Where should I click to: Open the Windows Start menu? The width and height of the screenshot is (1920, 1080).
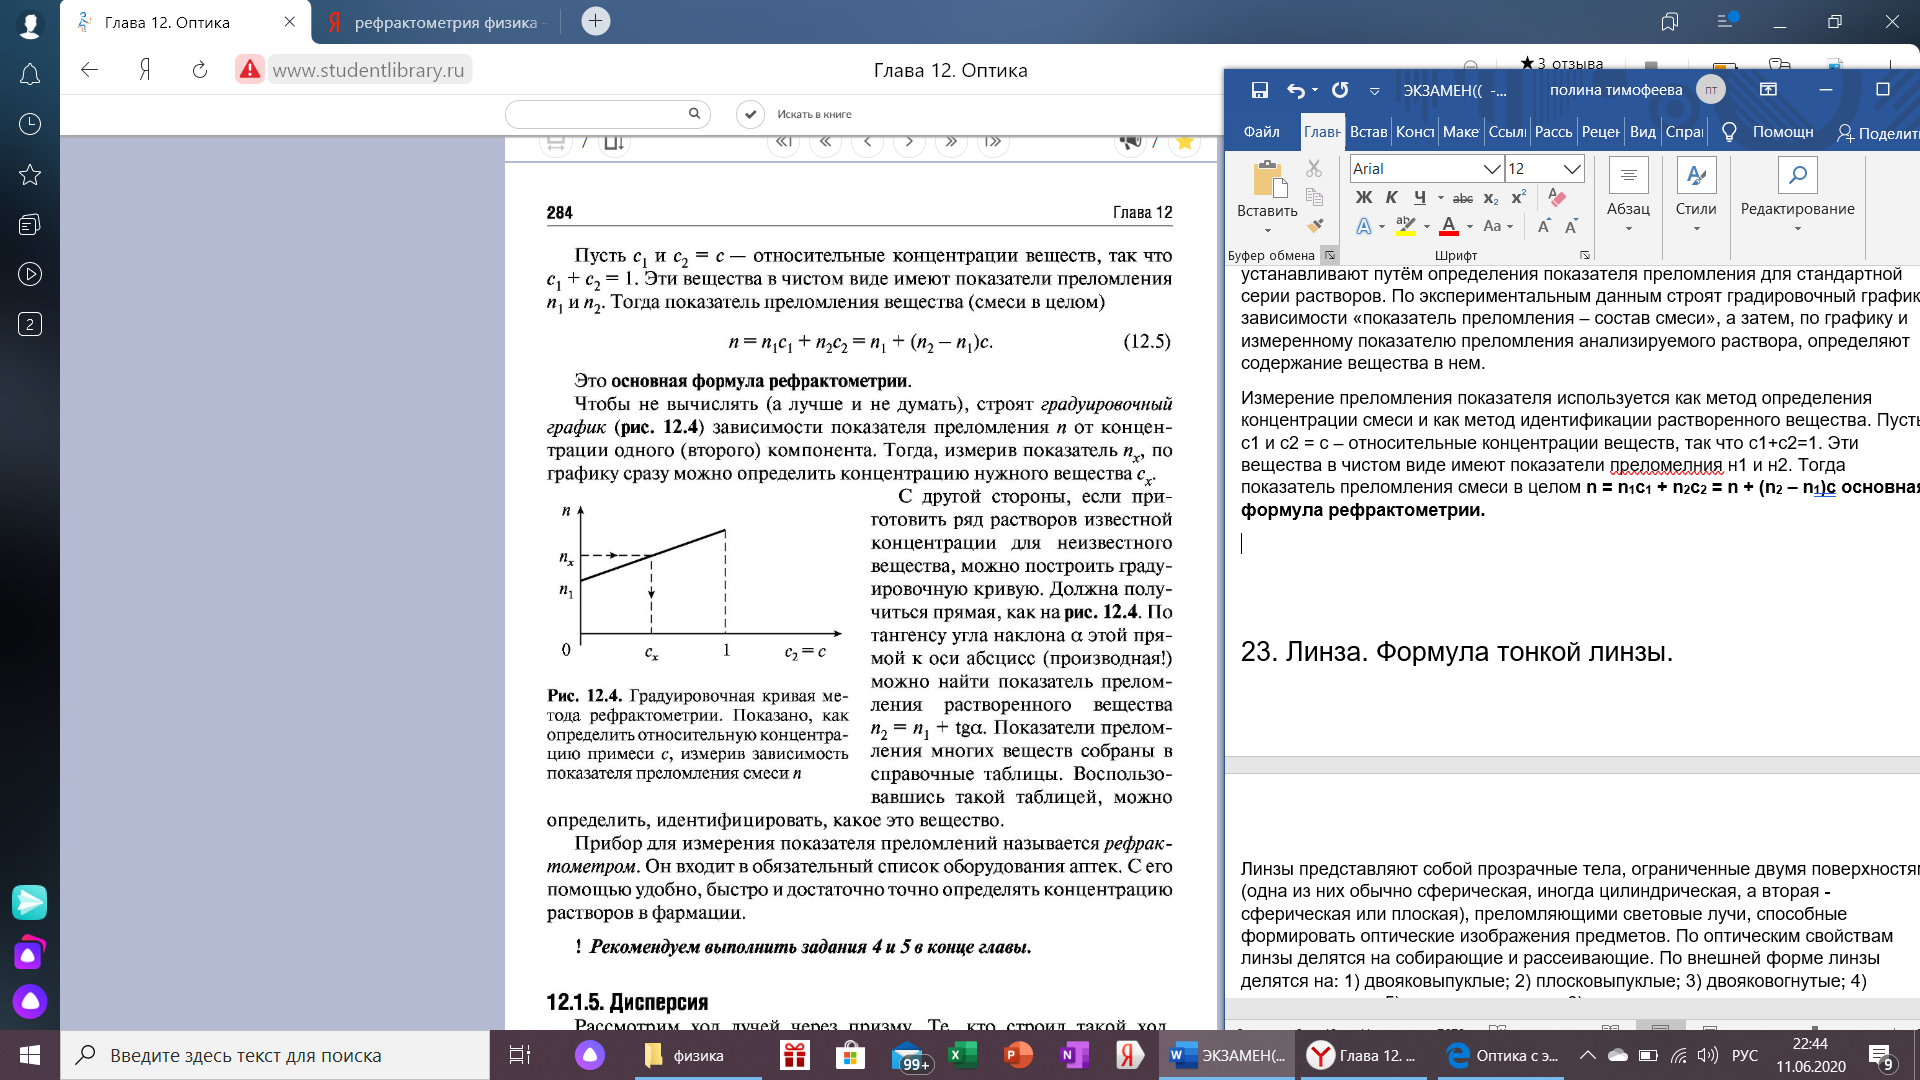coord(30,1055)
